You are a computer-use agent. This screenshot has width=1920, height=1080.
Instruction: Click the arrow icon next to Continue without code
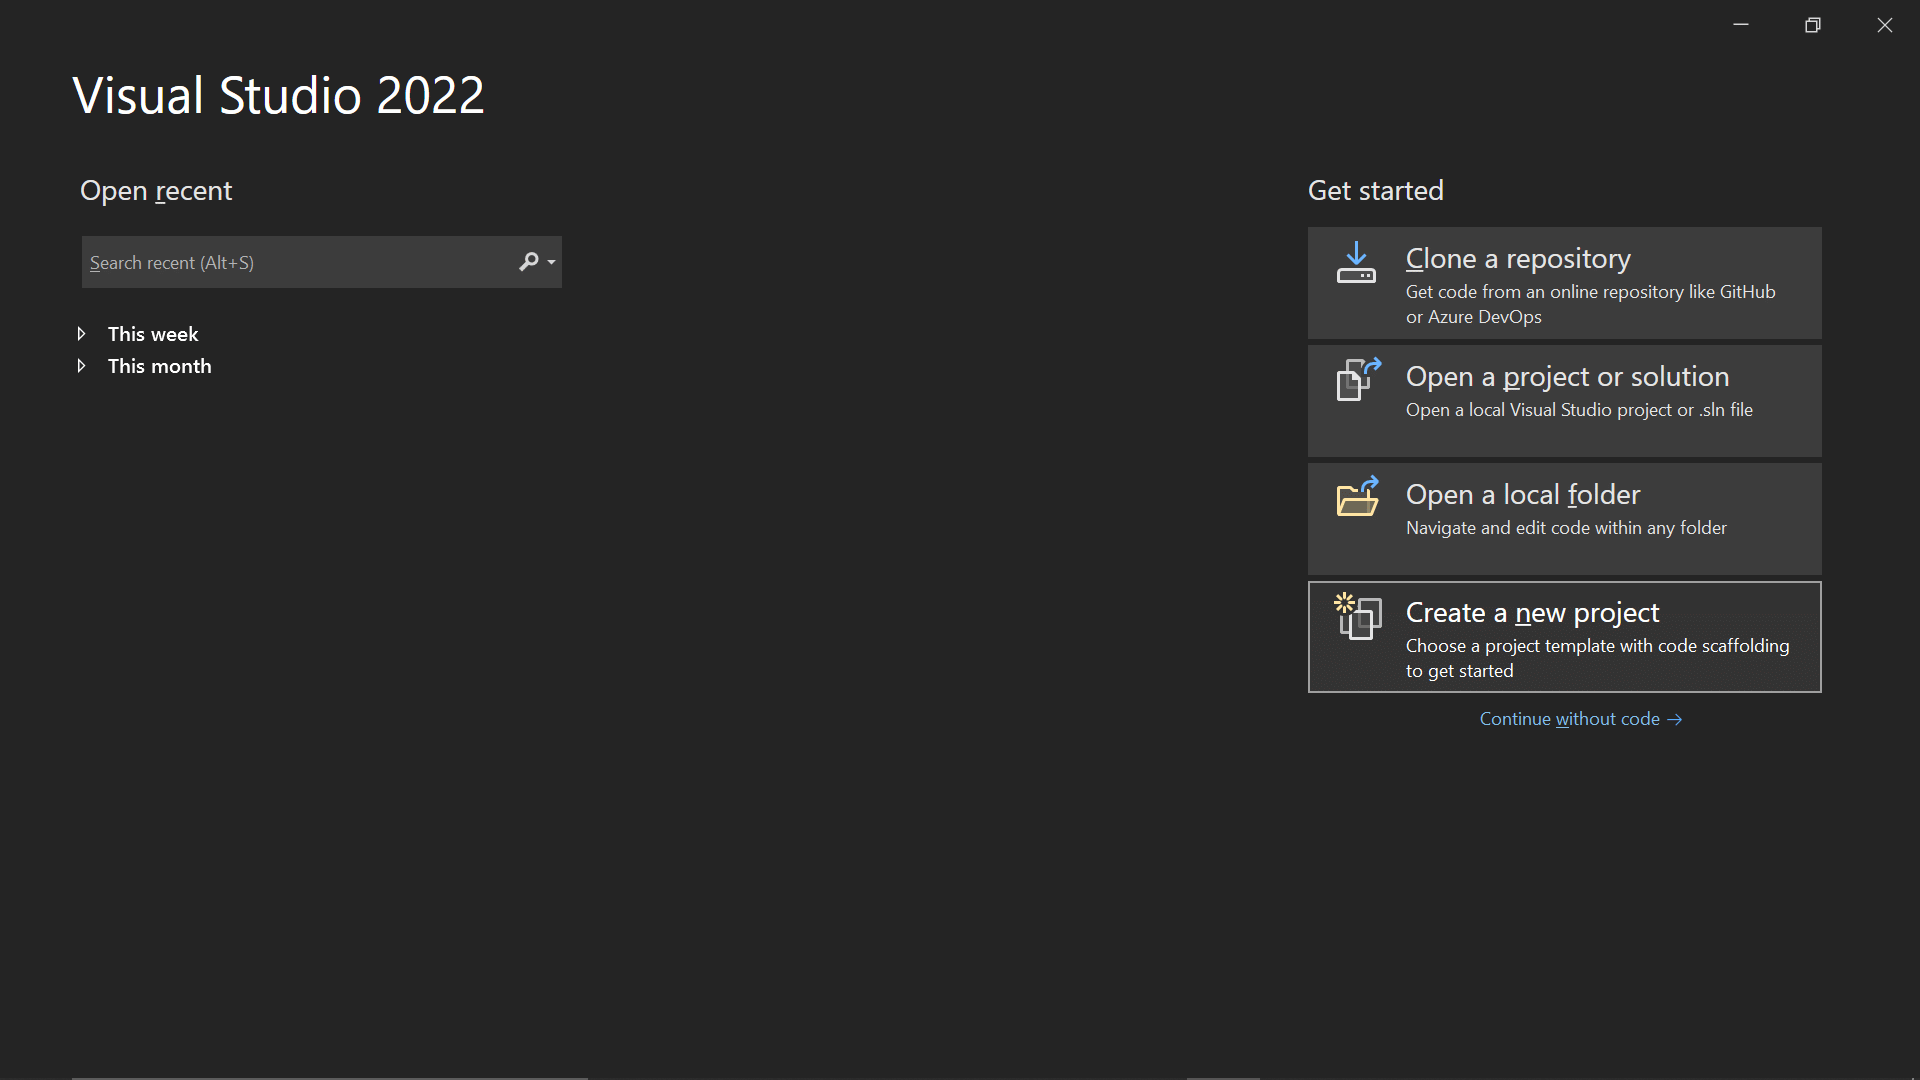click(x=1674, y=719)
